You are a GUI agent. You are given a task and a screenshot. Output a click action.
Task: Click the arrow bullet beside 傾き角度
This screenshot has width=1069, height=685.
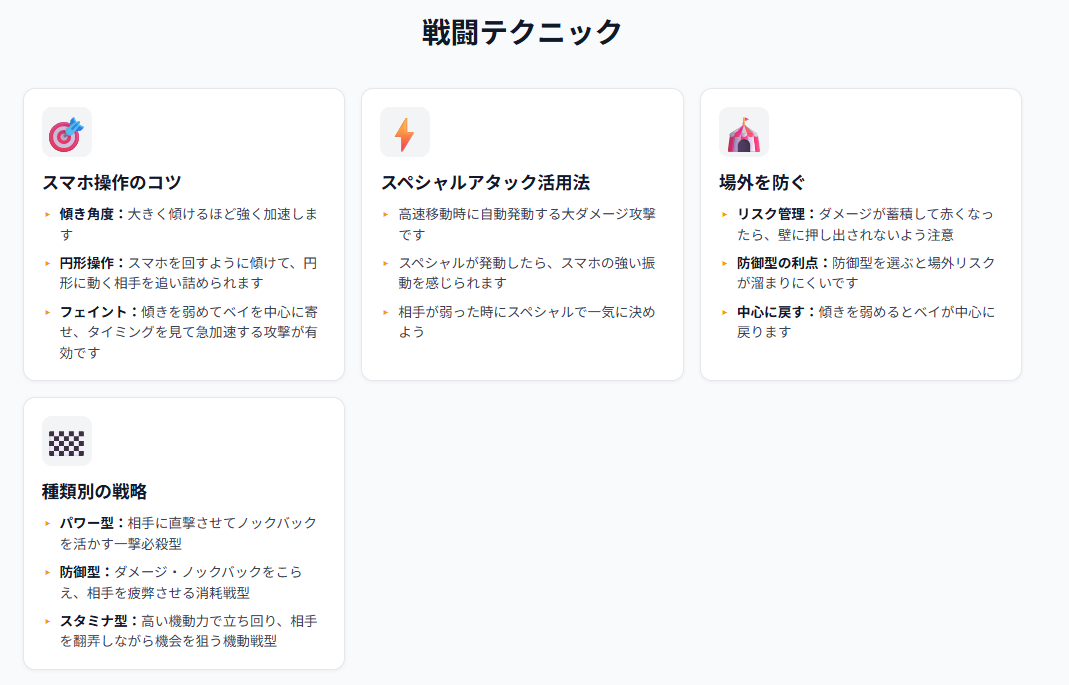point(45,213)
